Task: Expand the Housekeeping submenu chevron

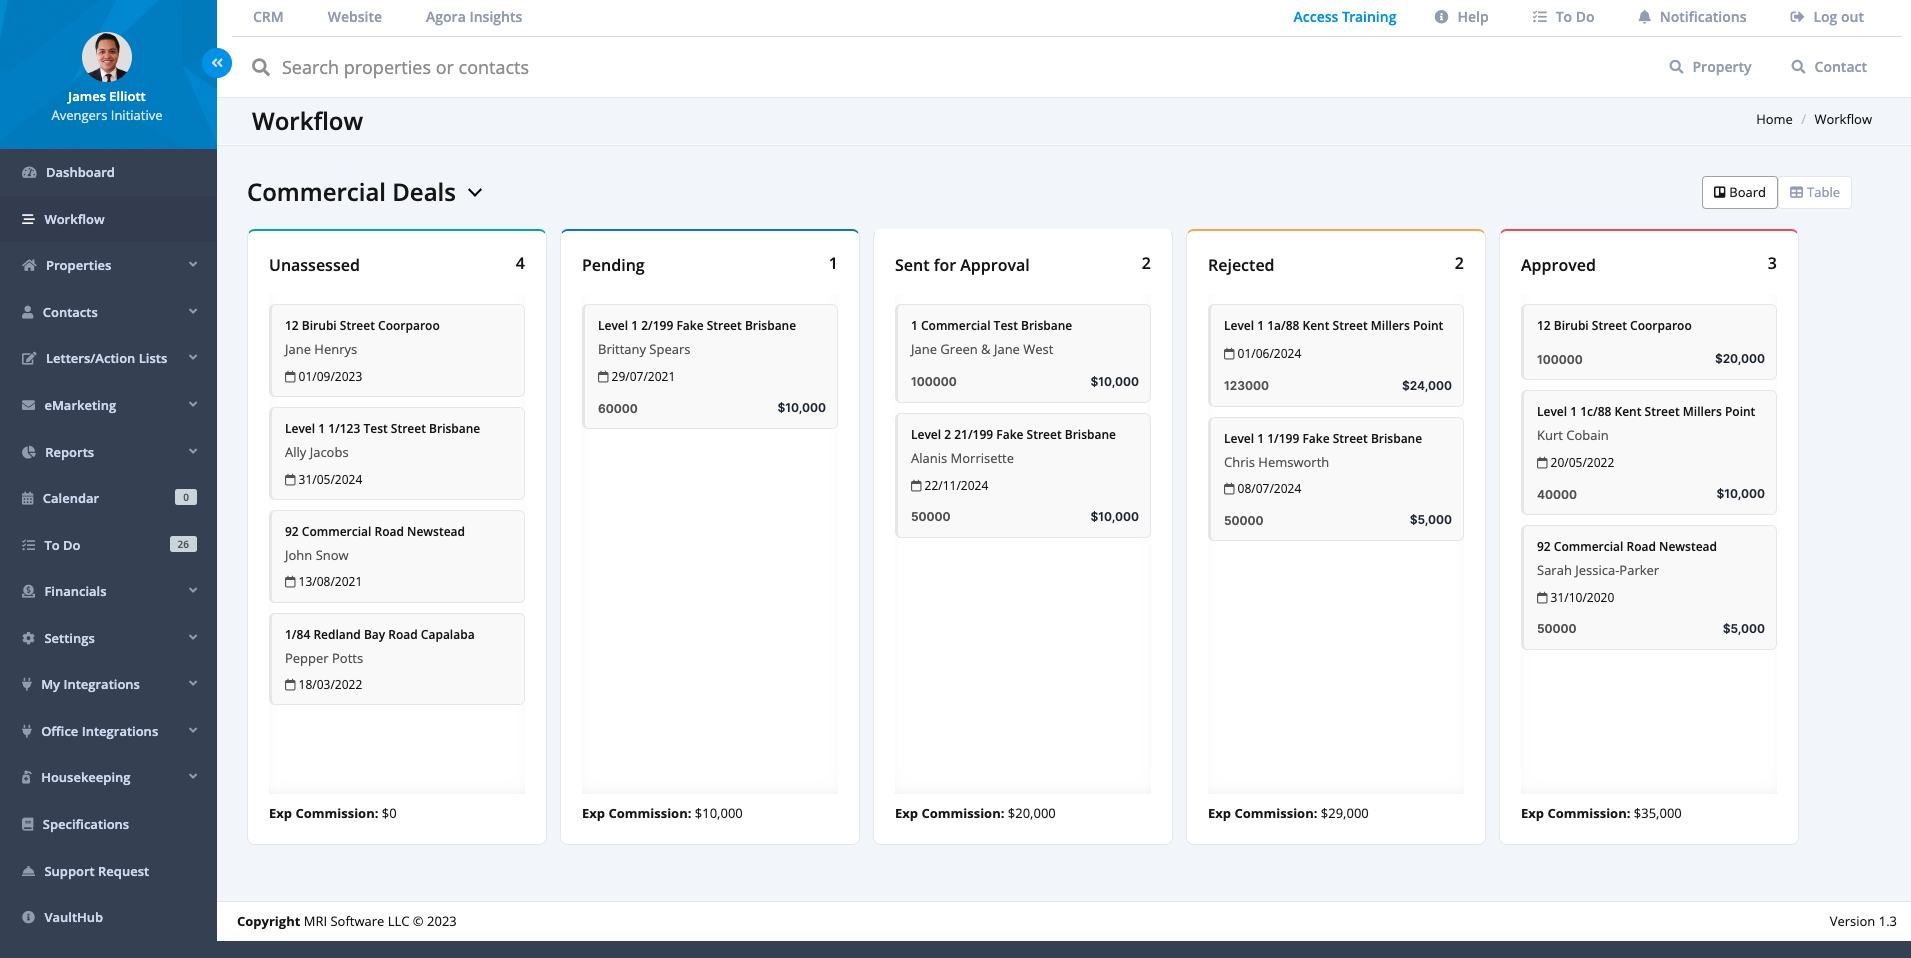Action: (x=193, y=777)
